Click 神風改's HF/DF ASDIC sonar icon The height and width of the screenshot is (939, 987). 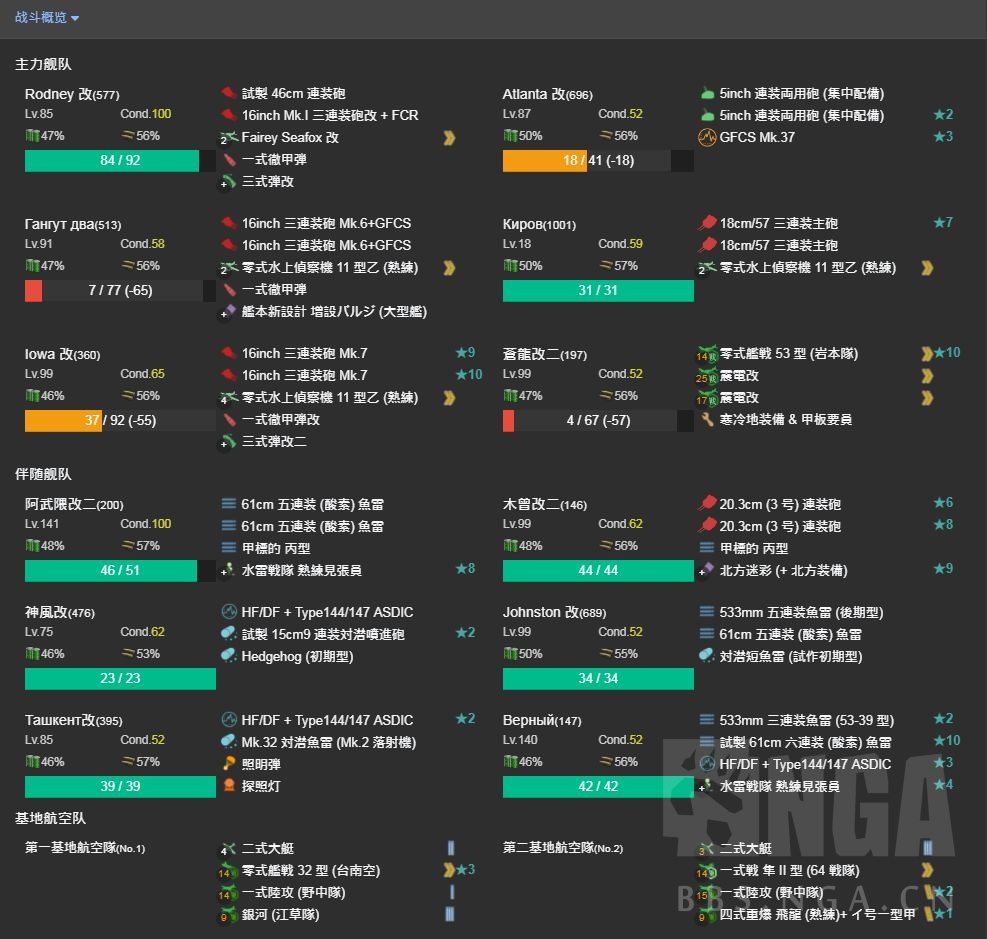[231, 610]
